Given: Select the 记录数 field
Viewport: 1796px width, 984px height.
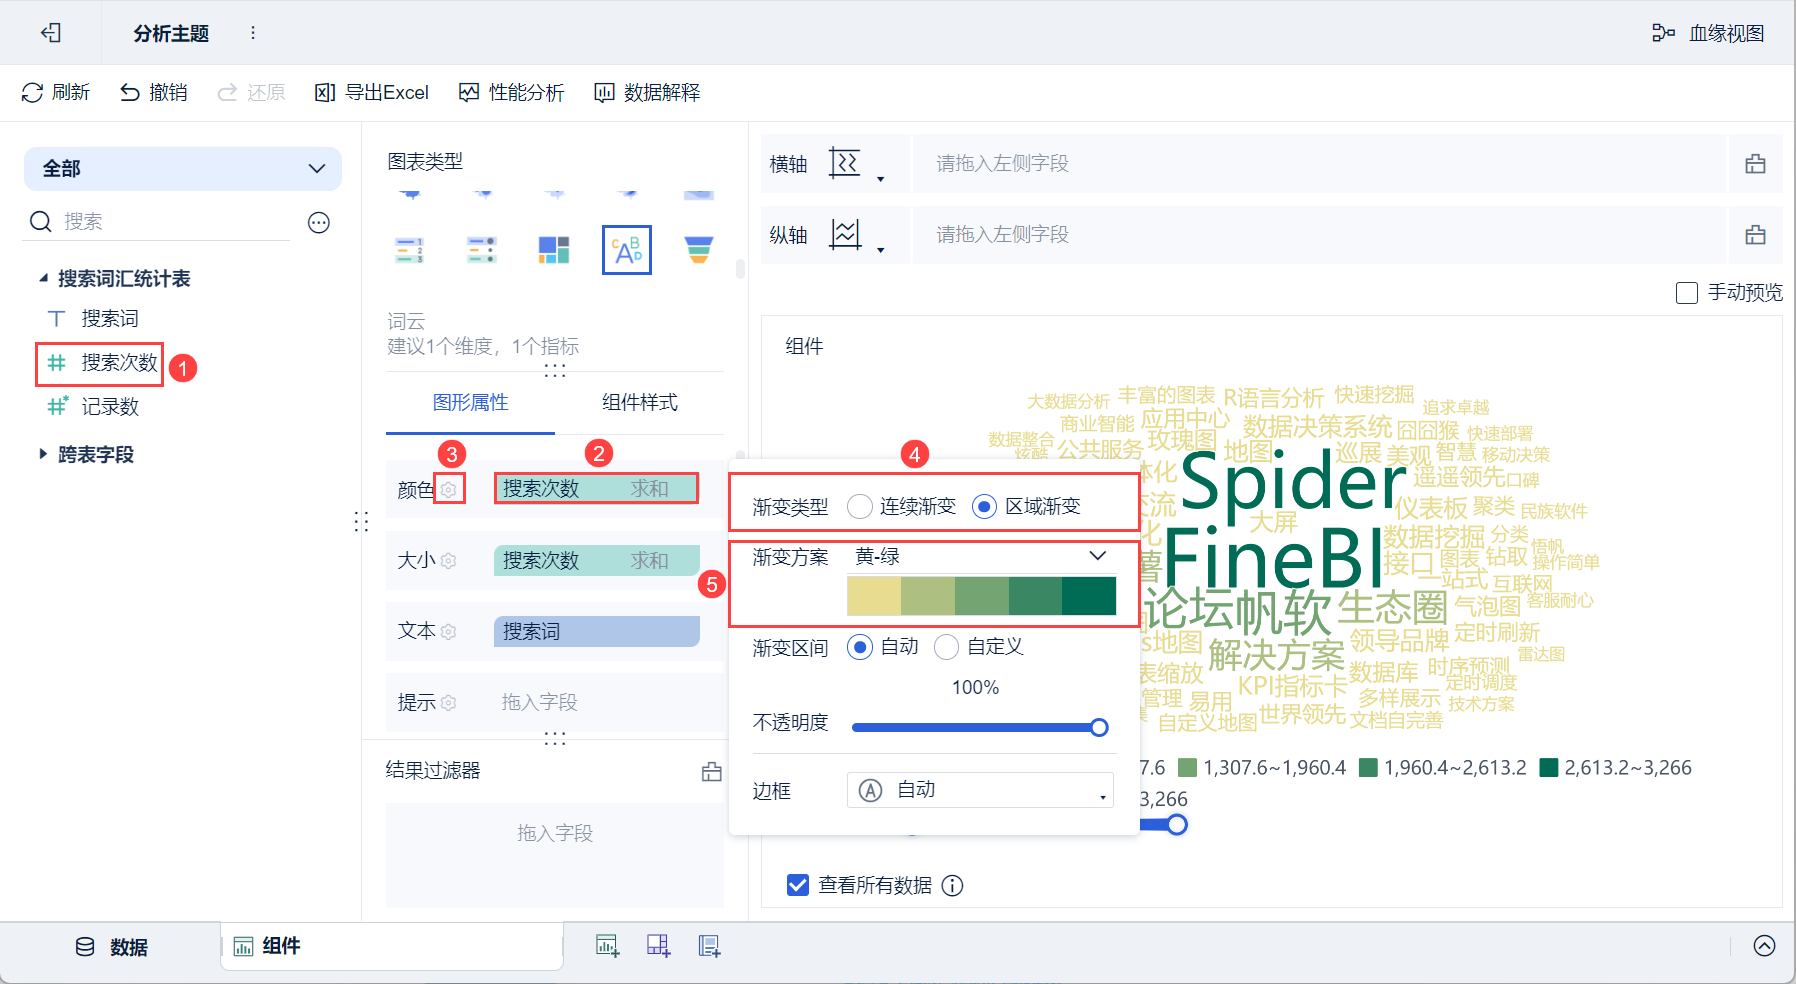Looking at the screenshot, I should click(x=110, y=406).
